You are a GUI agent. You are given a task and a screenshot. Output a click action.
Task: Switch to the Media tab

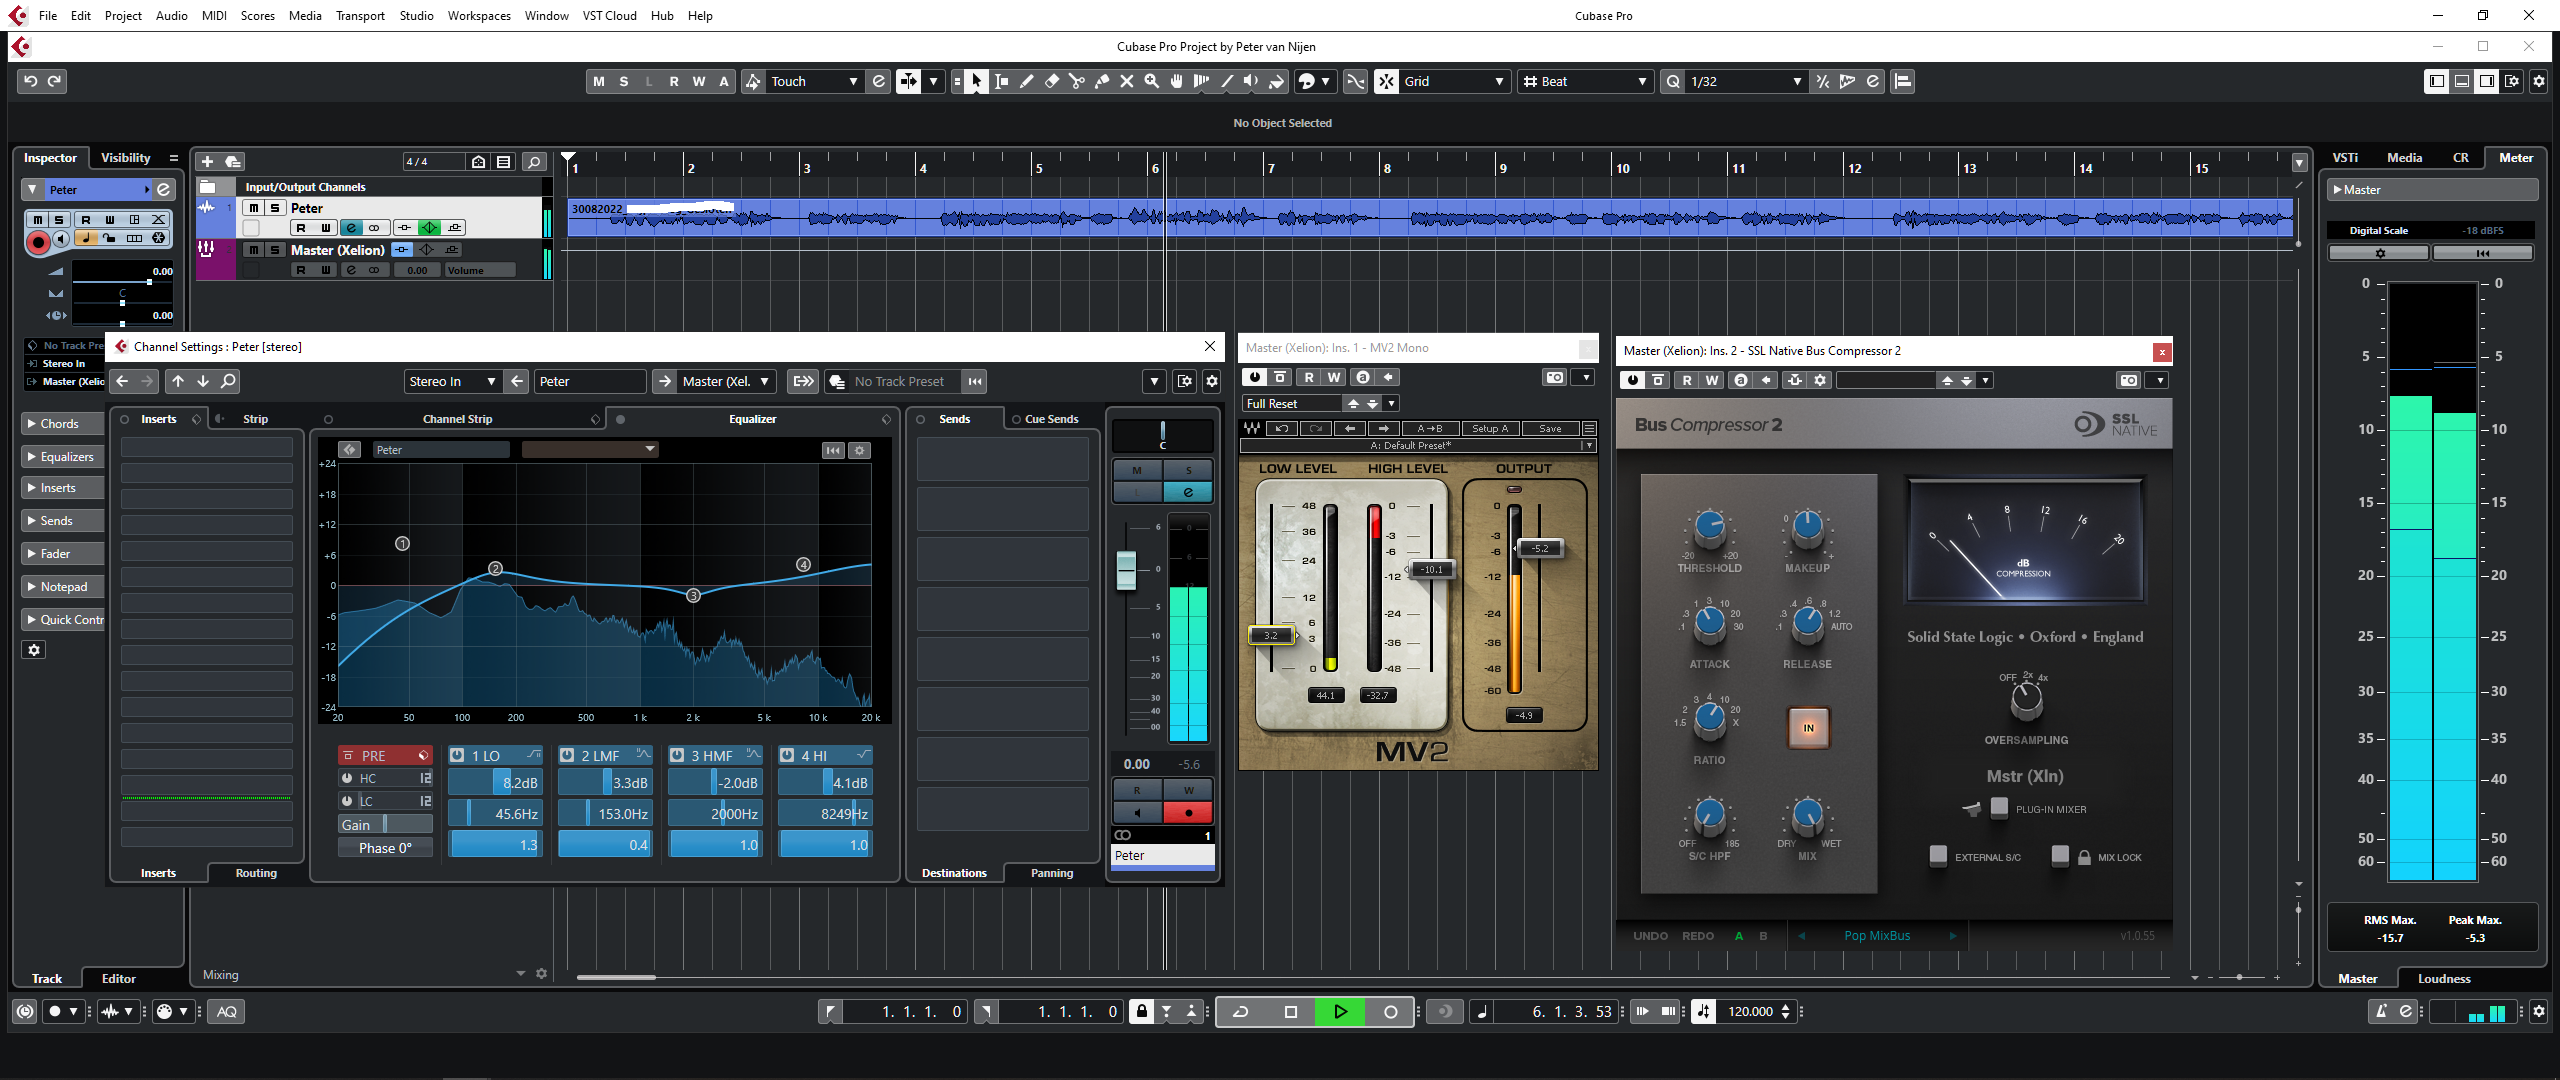[x=2404, y=158]
